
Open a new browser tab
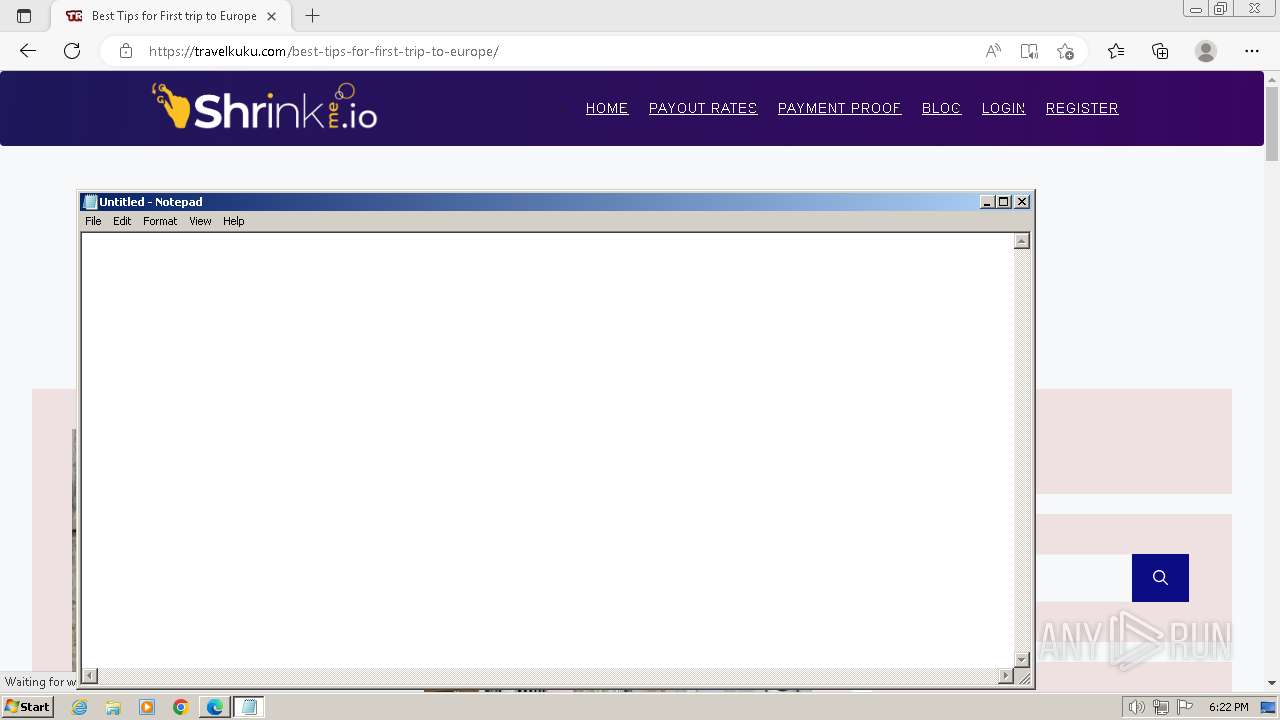point(312,16)
